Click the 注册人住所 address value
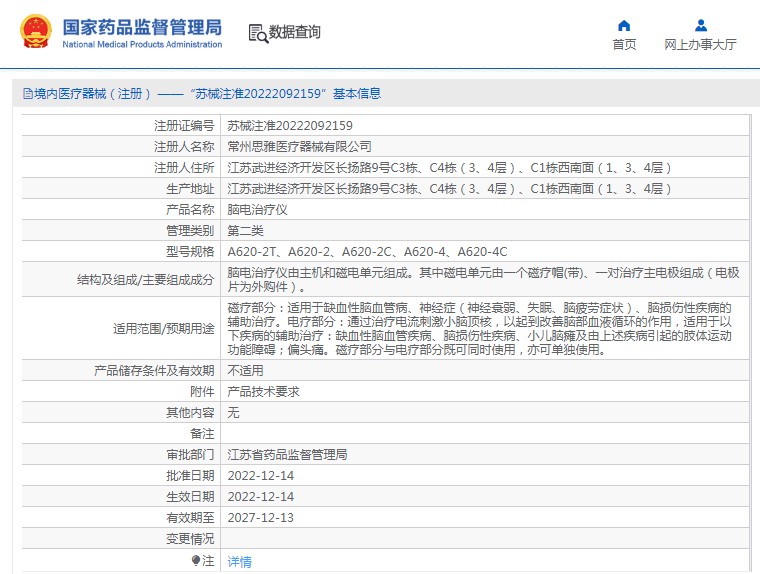 click(x=449, y=168)
